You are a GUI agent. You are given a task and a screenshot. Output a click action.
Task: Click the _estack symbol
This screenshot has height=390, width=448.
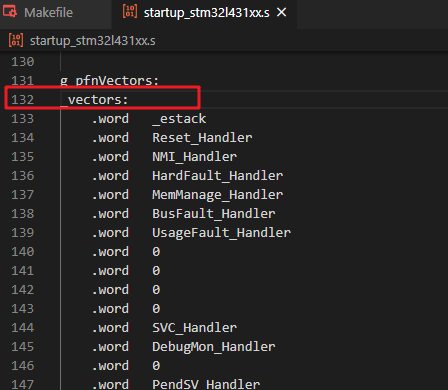pyautogui.click(x=179, y=119)
